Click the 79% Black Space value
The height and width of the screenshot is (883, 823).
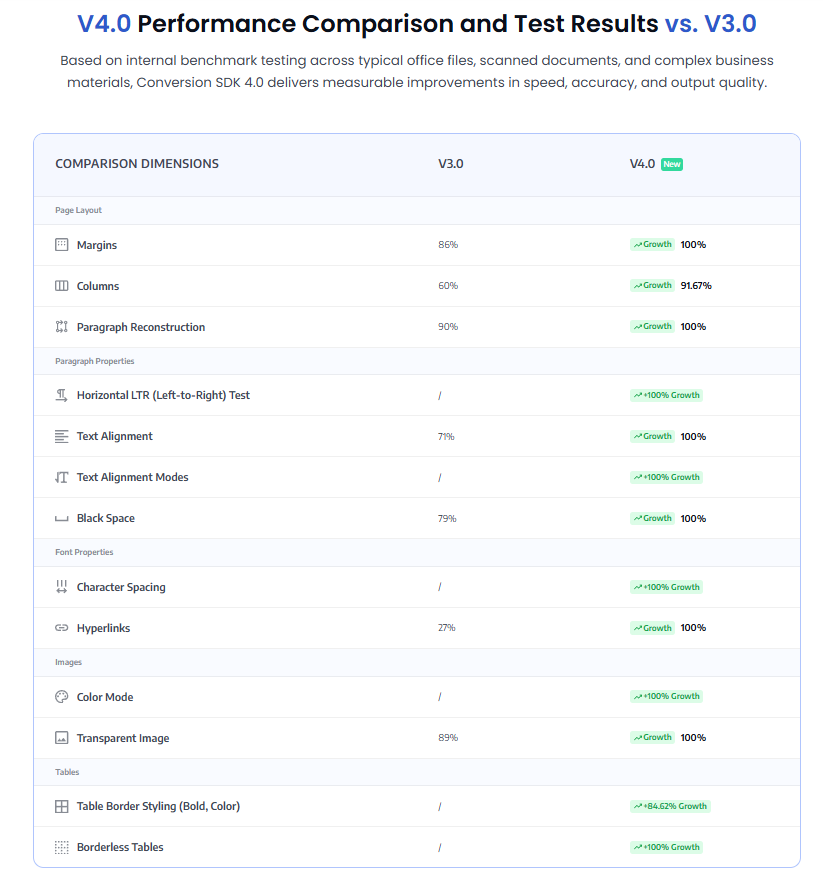click(x=447, y=518)
